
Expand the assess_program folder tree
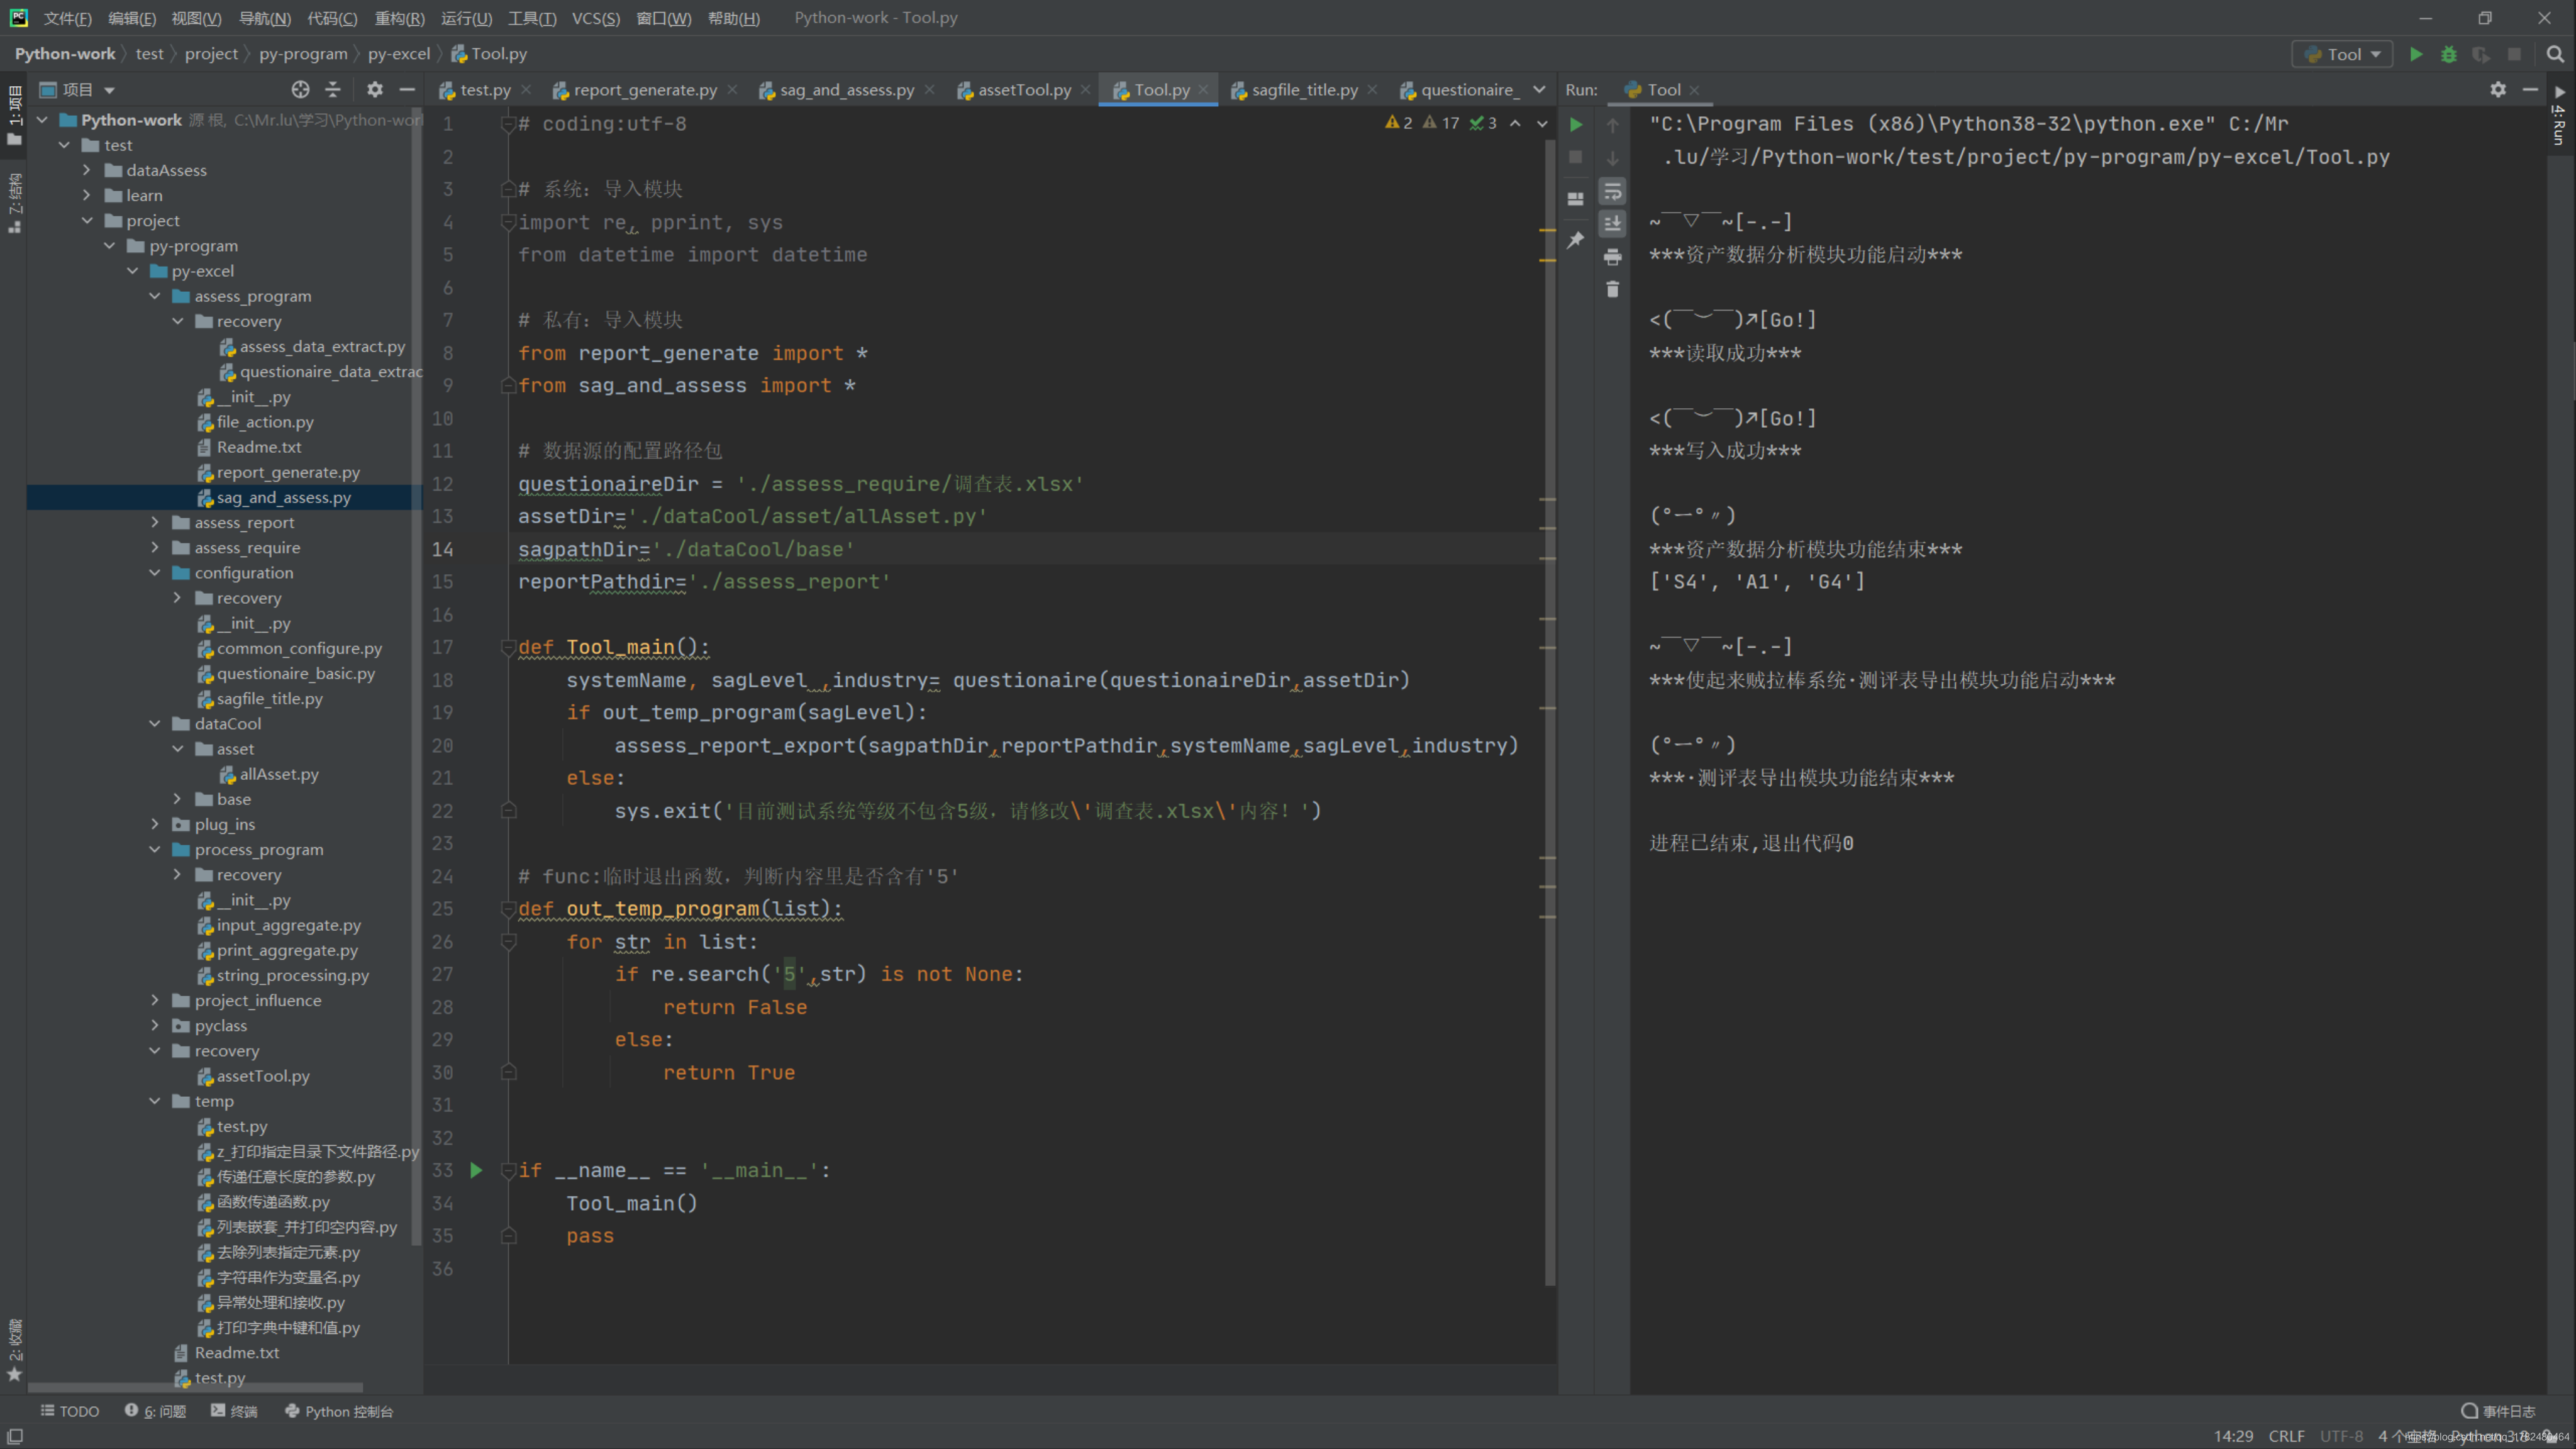[157, 296]
